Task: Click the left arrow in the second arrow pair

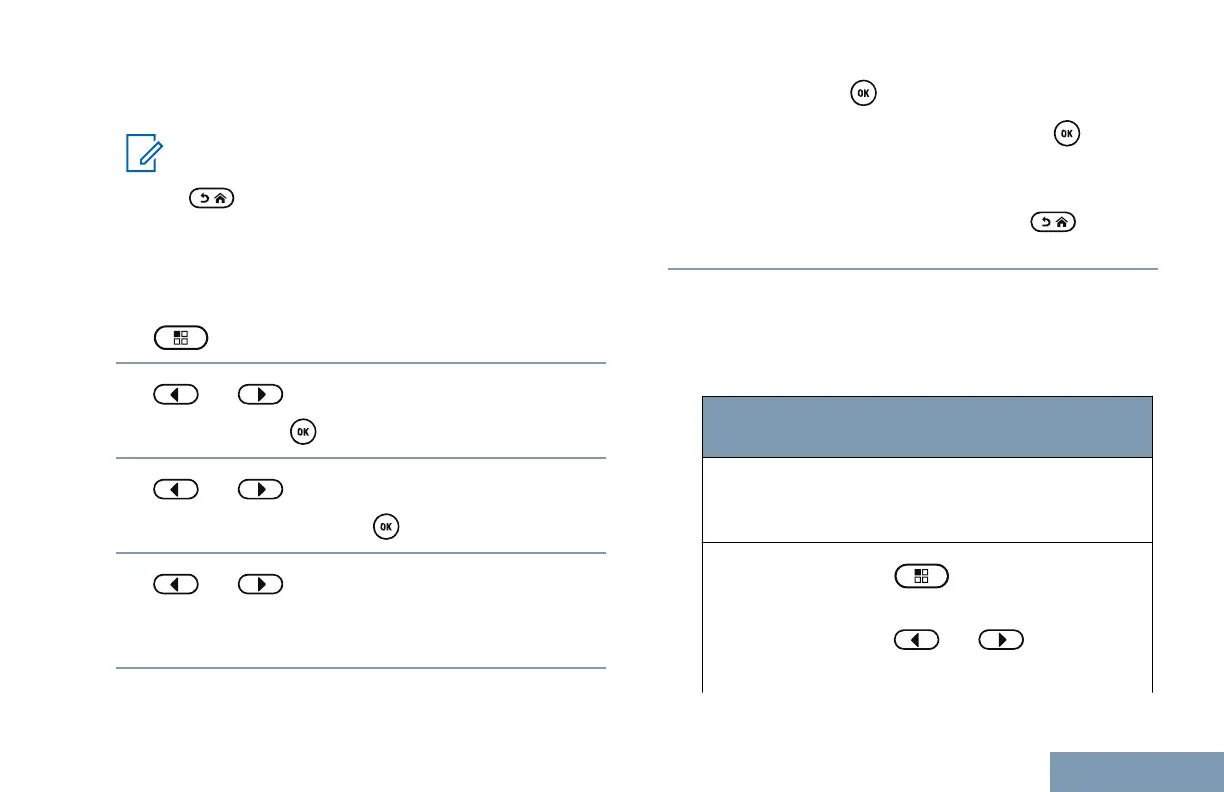Action: coord(175,490)
